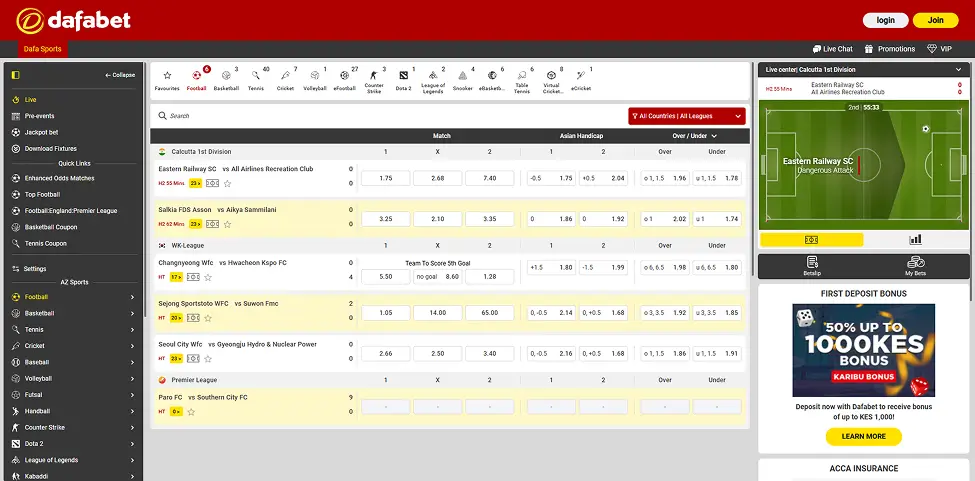Open the First Deposit Bonus banner

tap(864, 350)
